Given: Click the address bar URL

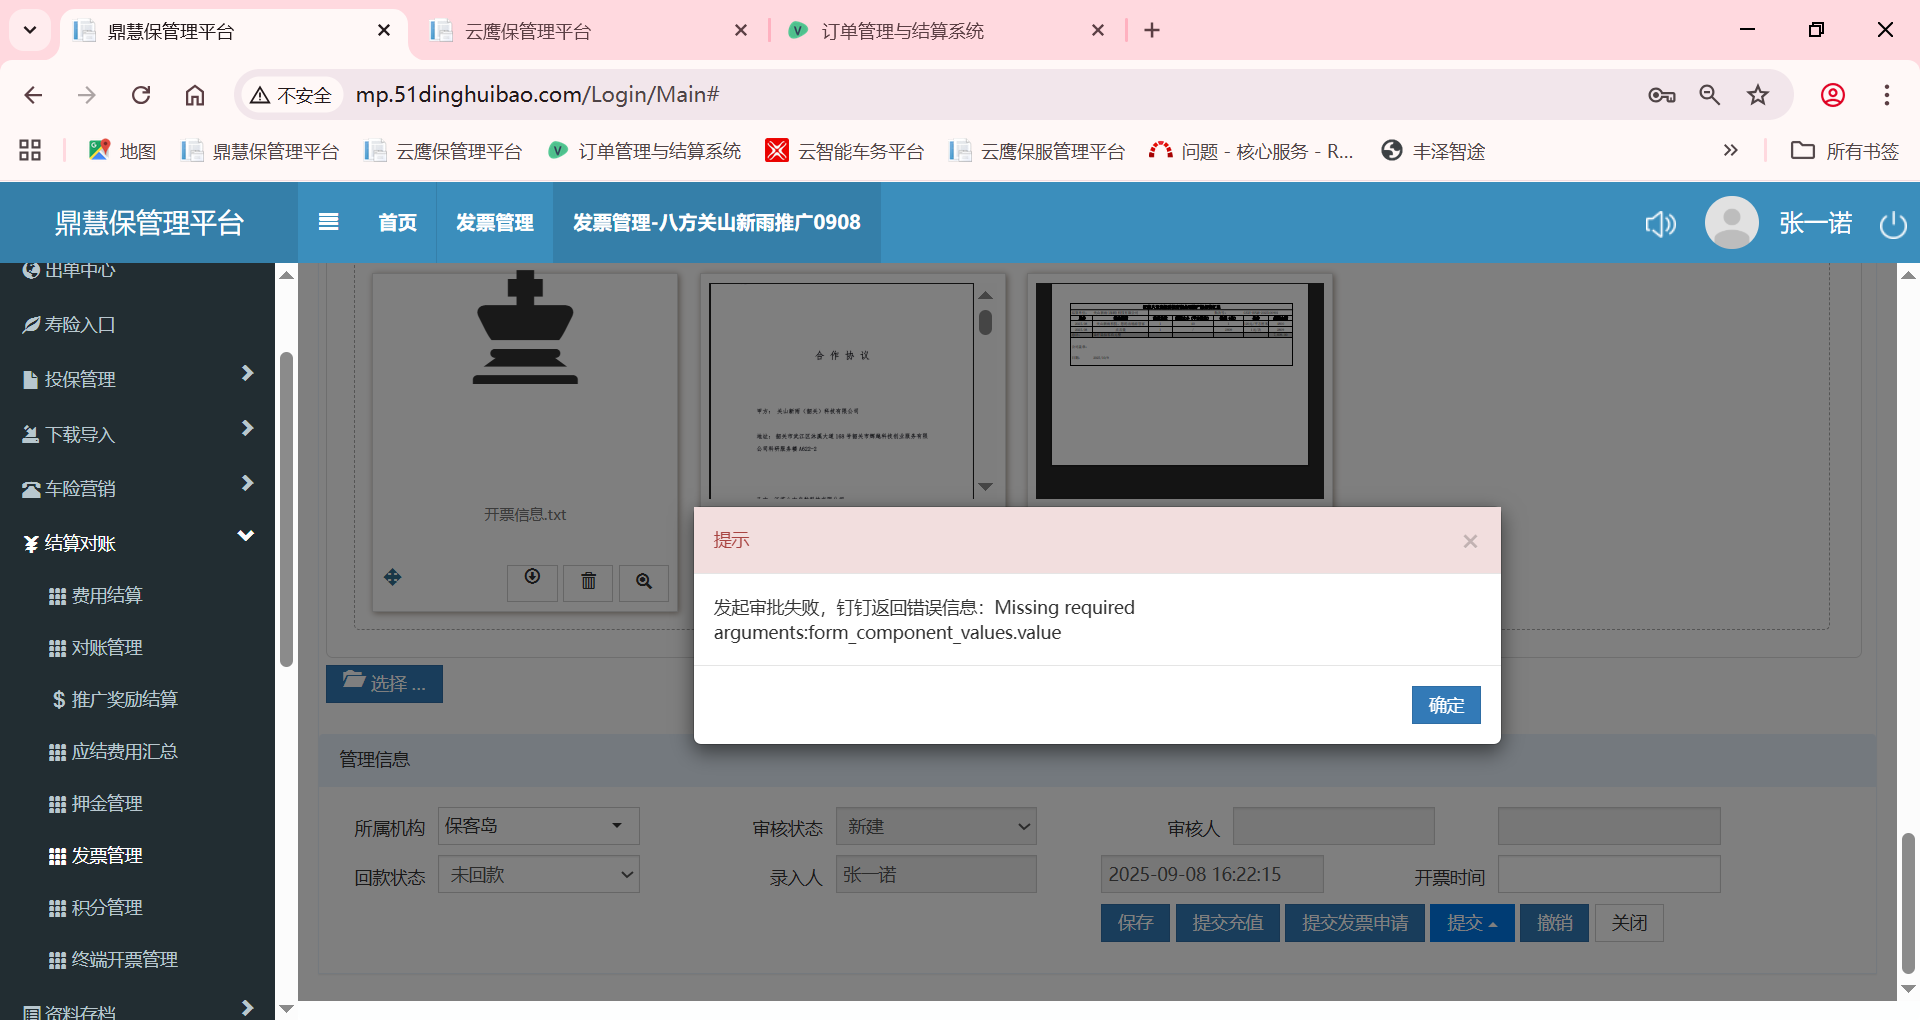Looking at the screenshot, I should tap(537, 95).
